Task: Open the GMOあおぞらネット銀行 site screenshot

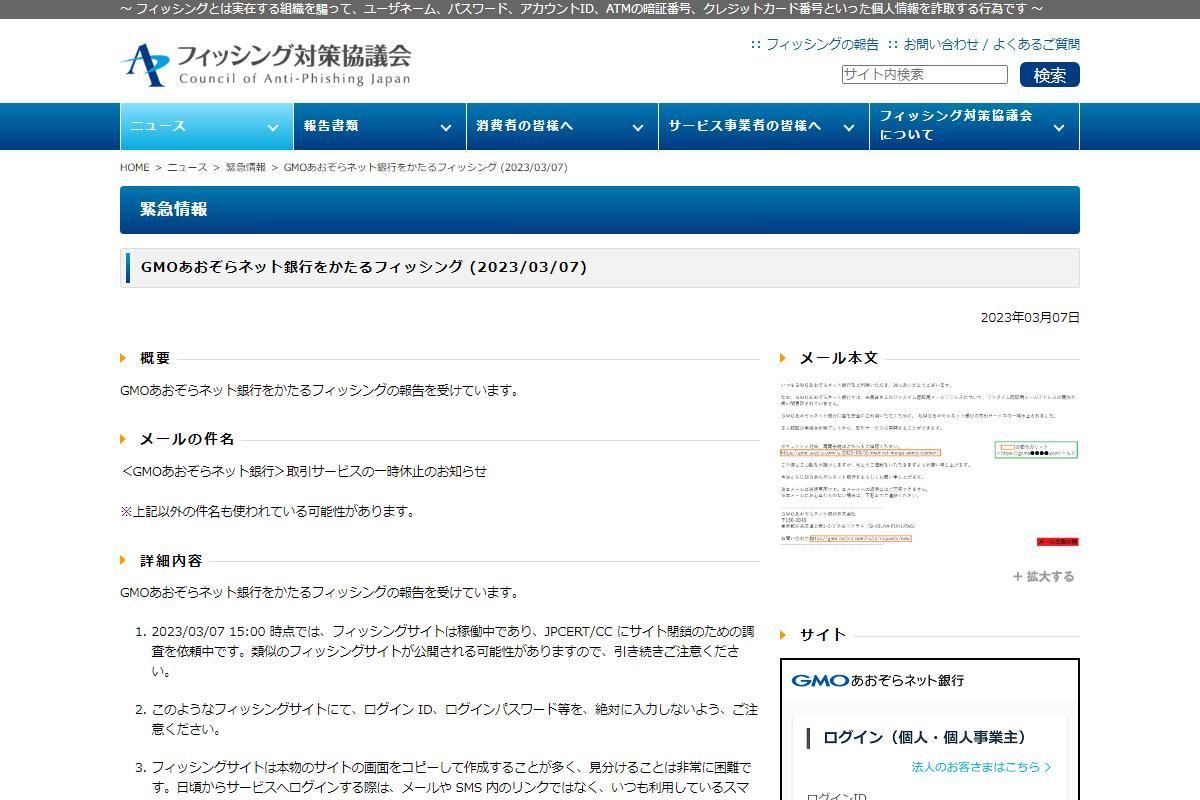Action: click(x=930, y=729)
